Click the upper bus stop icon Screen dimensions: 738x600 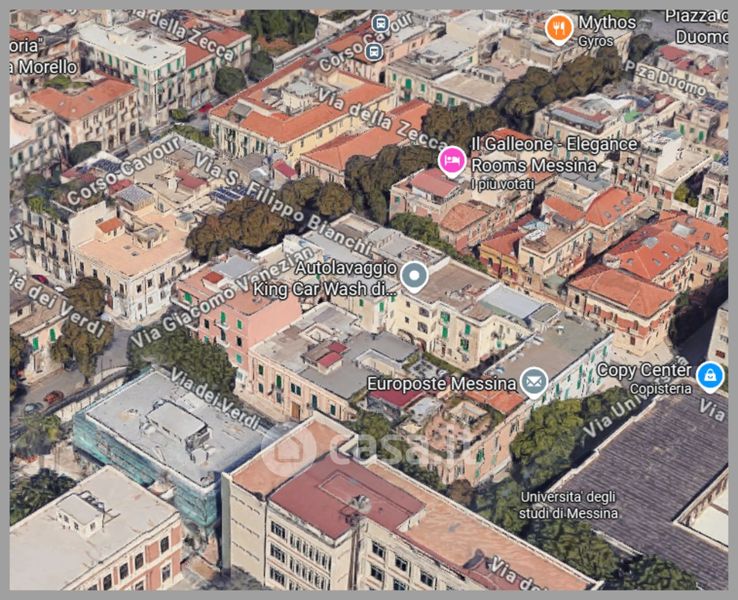(380, 23)
